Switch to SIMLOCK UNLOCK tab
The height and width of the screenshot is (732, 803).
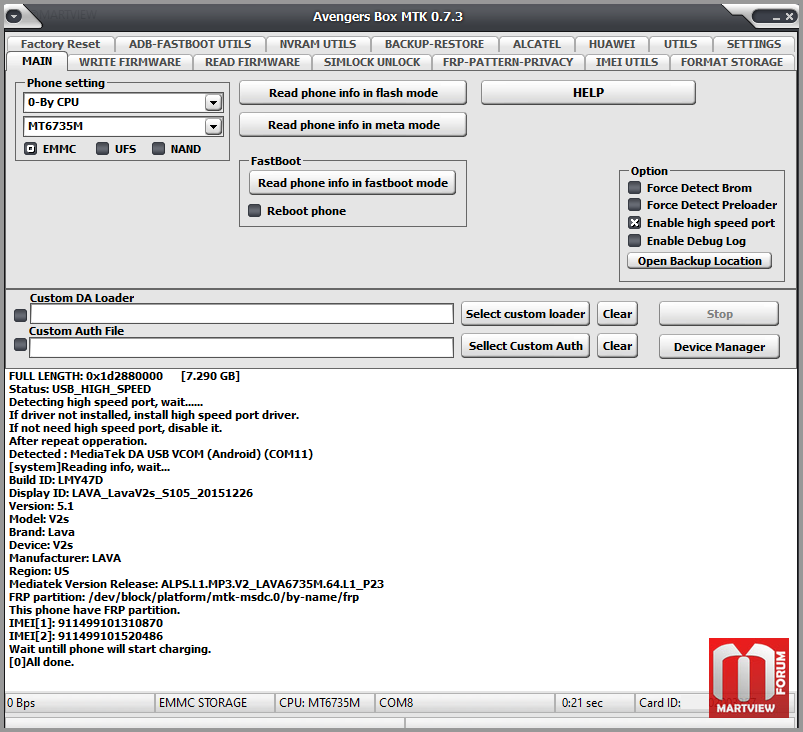[x=372, y=62]
